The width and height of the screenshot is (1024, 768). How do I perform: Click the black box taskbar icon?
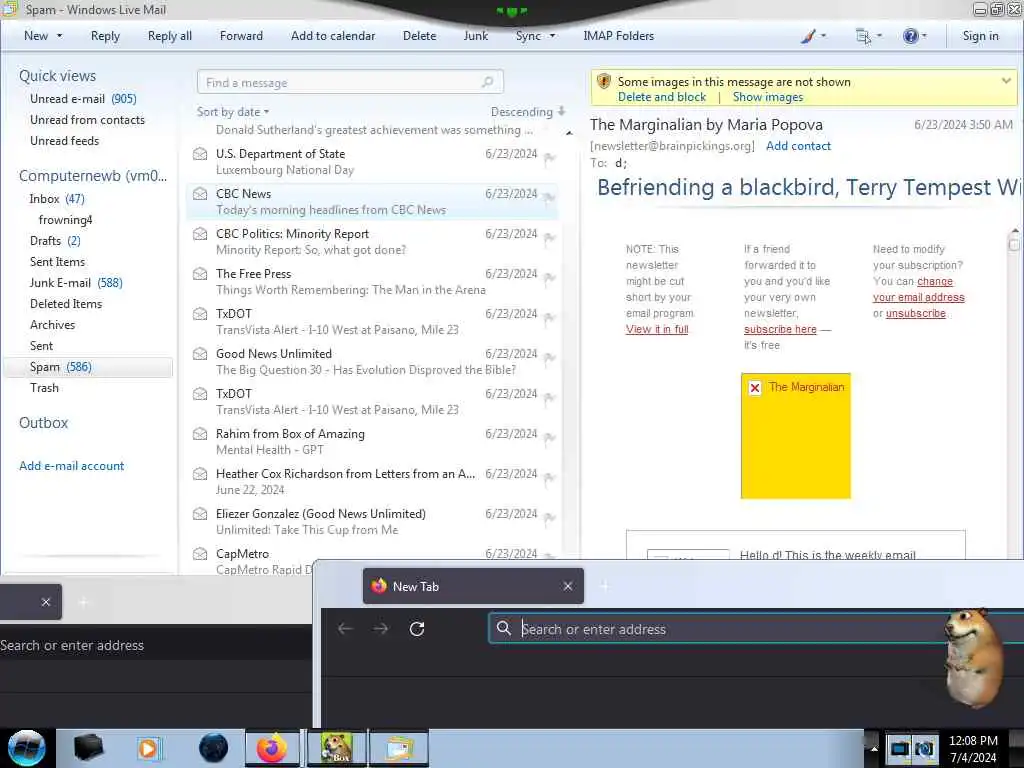click(88, 748)
